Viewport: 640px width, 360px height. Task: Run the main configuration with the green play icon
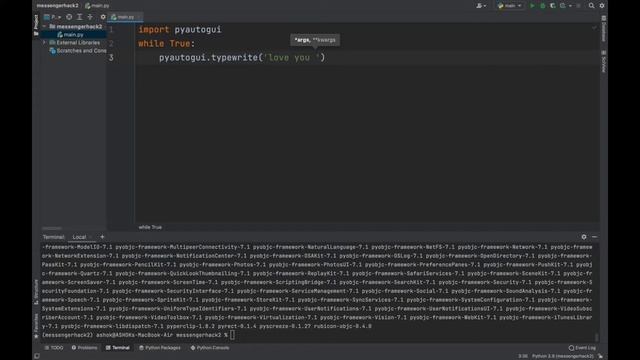click(x=532, y=6)
